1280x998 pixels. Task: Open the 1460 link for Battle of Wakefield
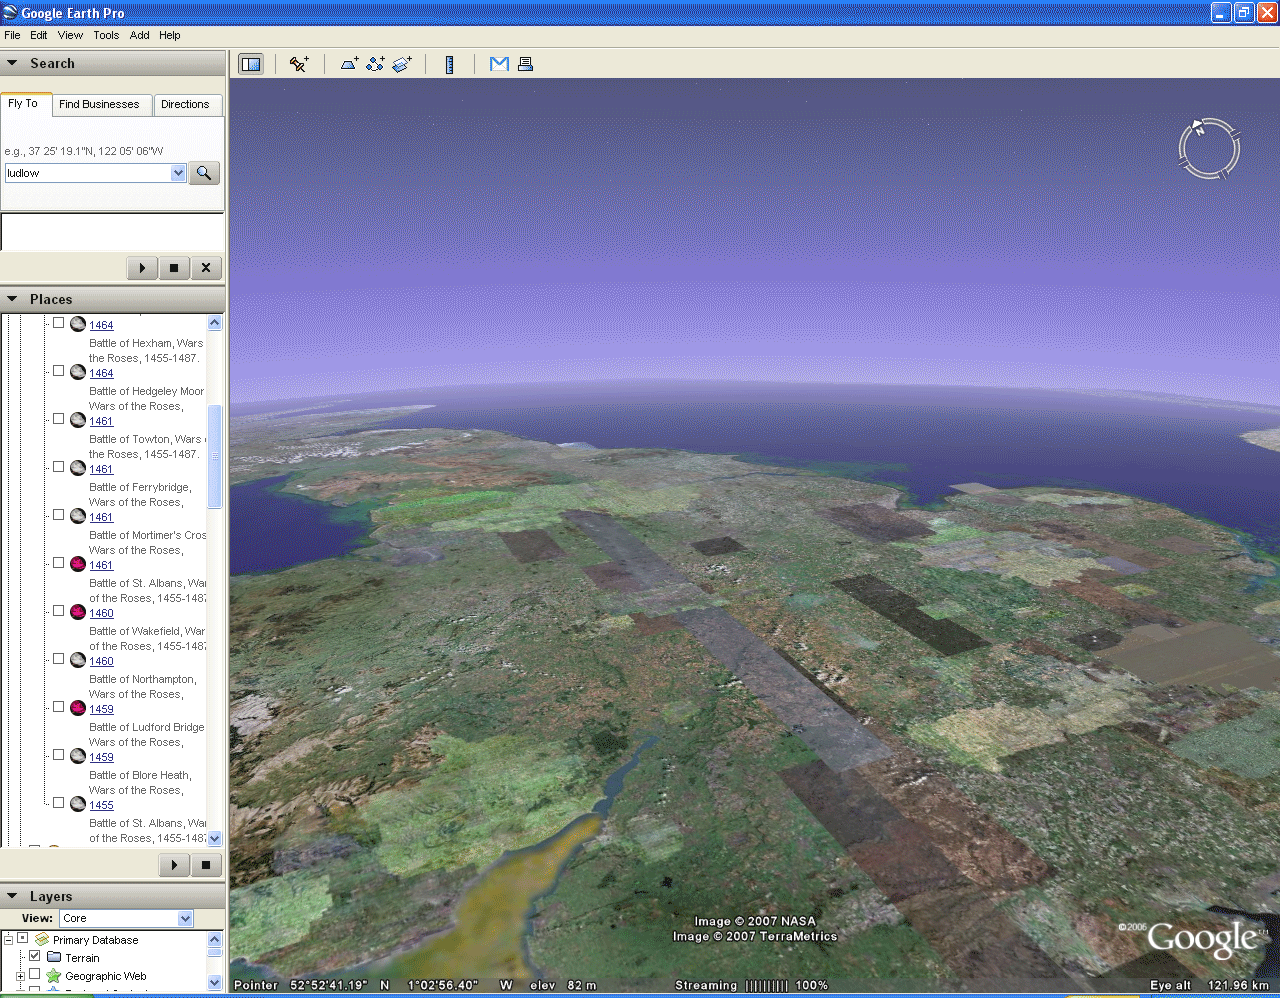point(101,613)
